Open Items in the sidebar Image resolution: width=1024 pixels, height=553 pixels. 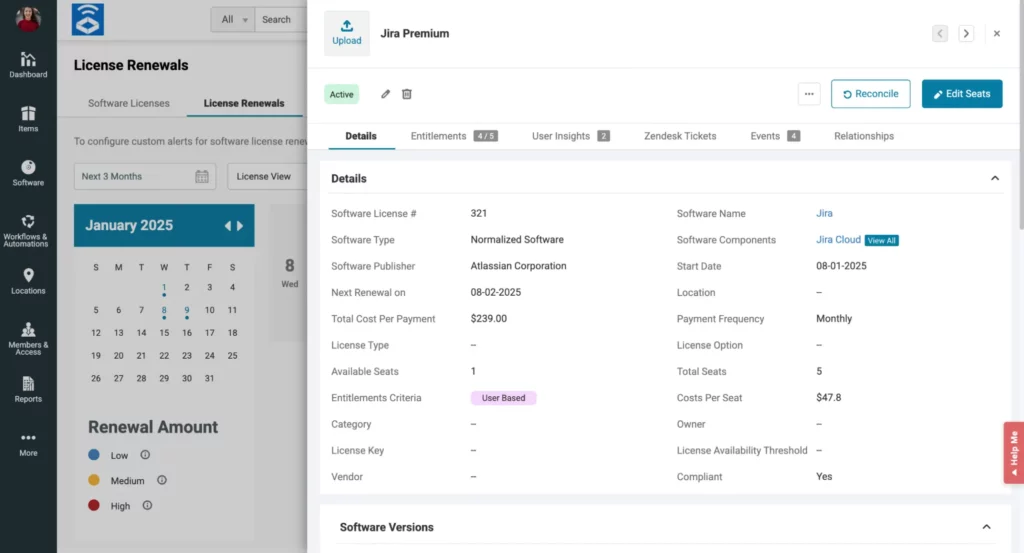point(28,119)
